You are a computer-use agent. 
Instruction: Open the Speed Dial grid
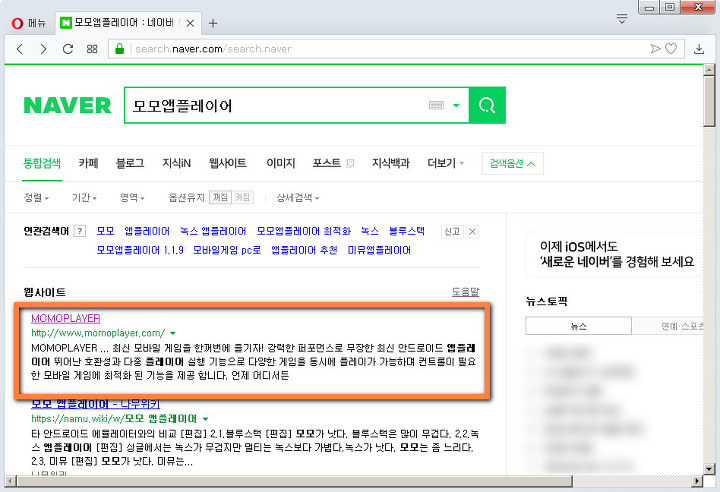pyautogui.click(x=92, y=49)
